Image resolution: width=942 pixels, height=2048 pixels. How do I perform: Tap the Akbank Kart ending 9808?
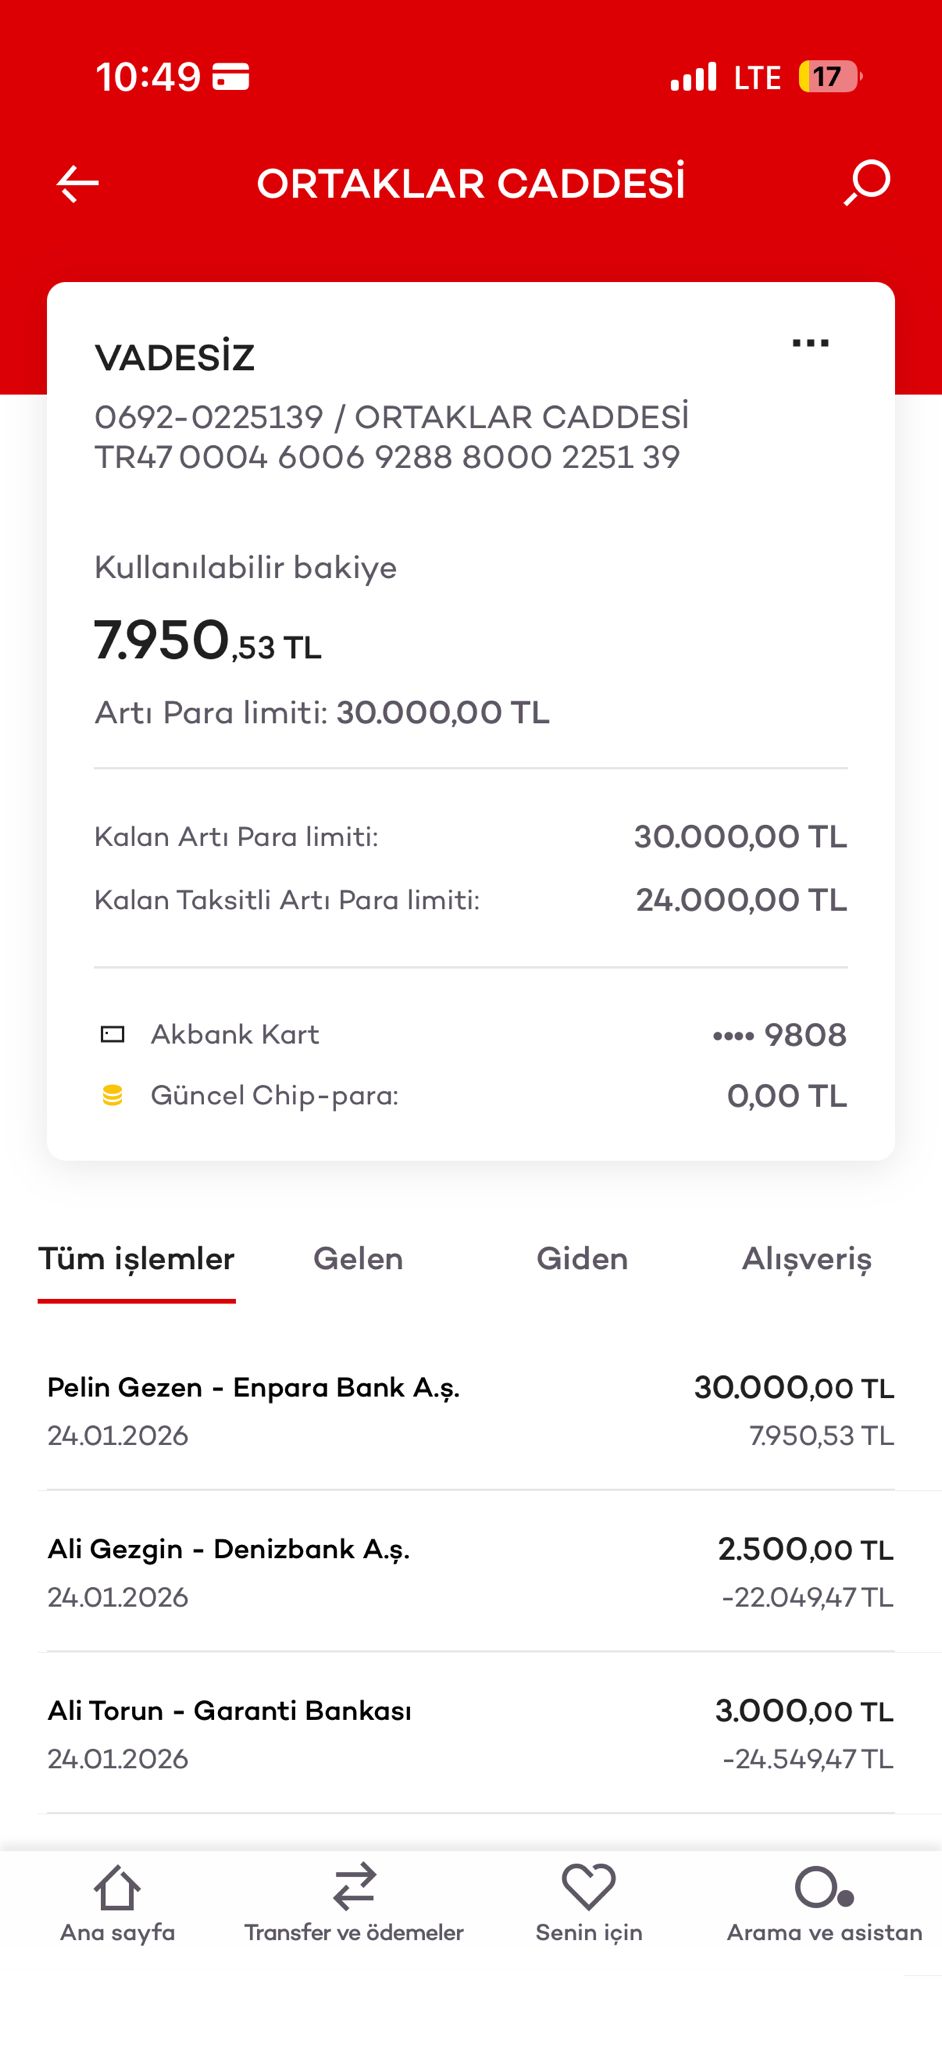(470, 1034)
